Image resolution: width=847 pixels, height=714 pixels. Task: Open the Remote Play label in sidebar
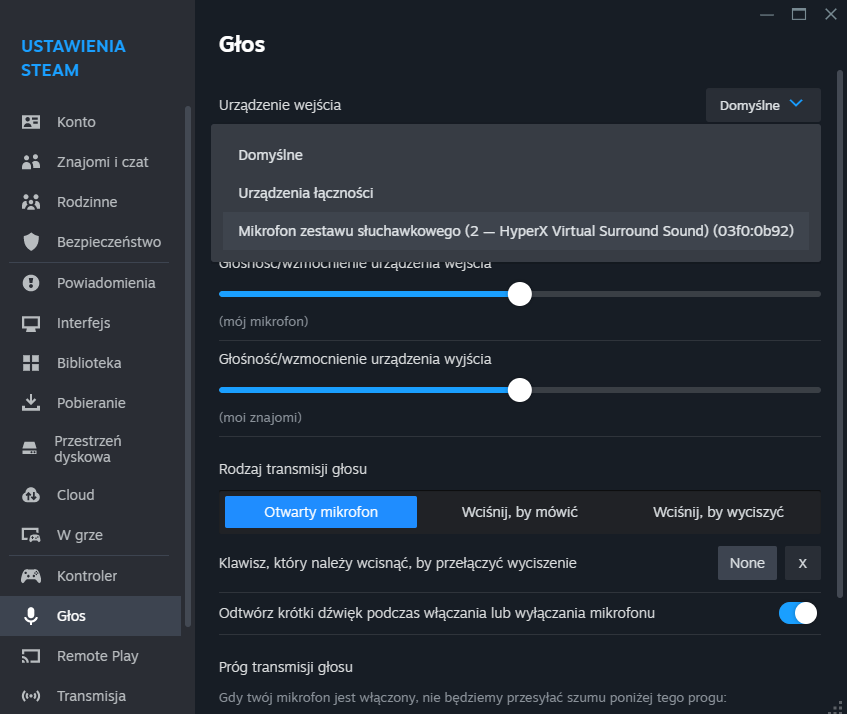98,656
